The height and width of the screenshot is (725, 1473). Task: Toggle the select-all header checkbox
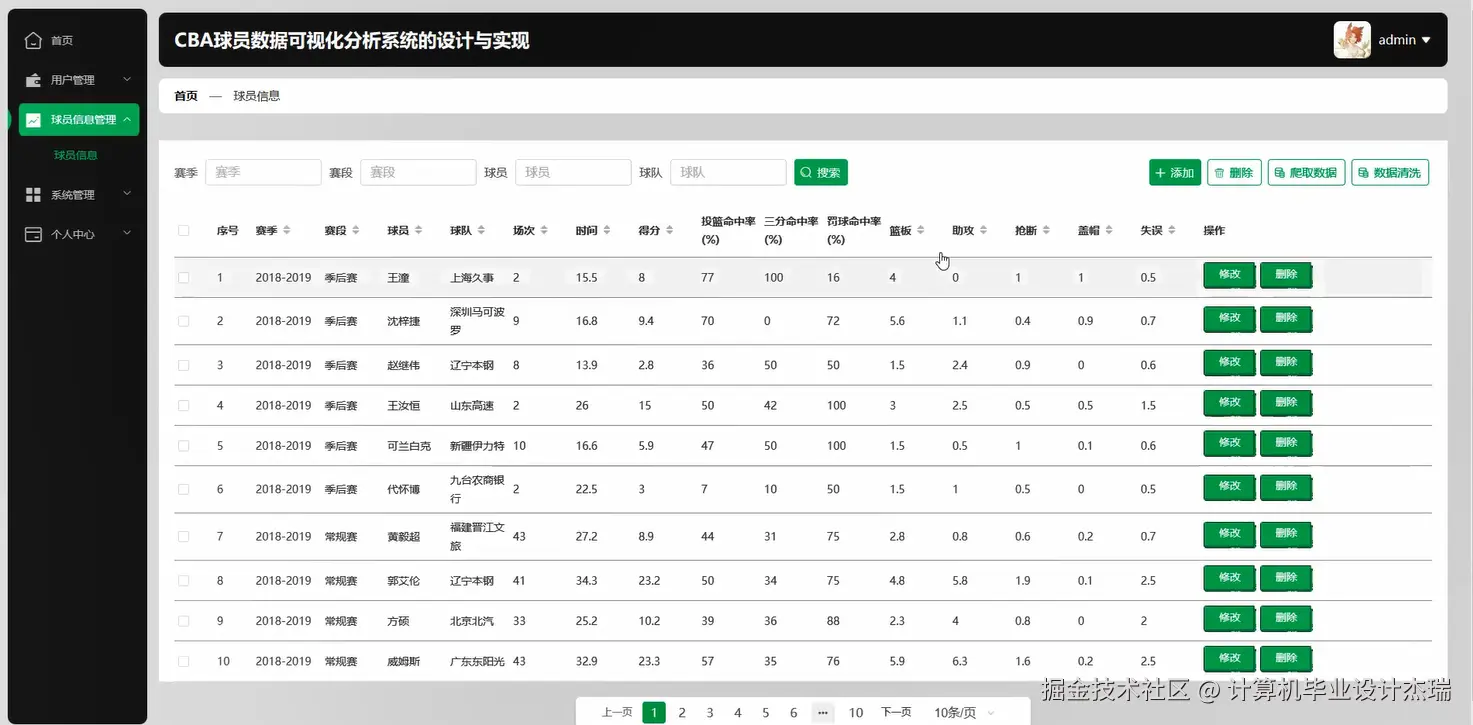[184, 230]
